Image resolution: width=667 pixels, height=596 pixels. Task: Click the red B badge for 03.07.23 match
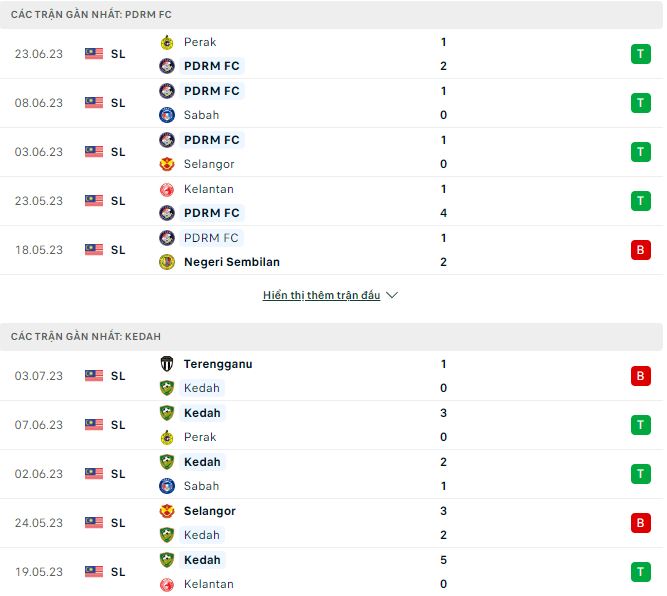click(x=640, y=376)
